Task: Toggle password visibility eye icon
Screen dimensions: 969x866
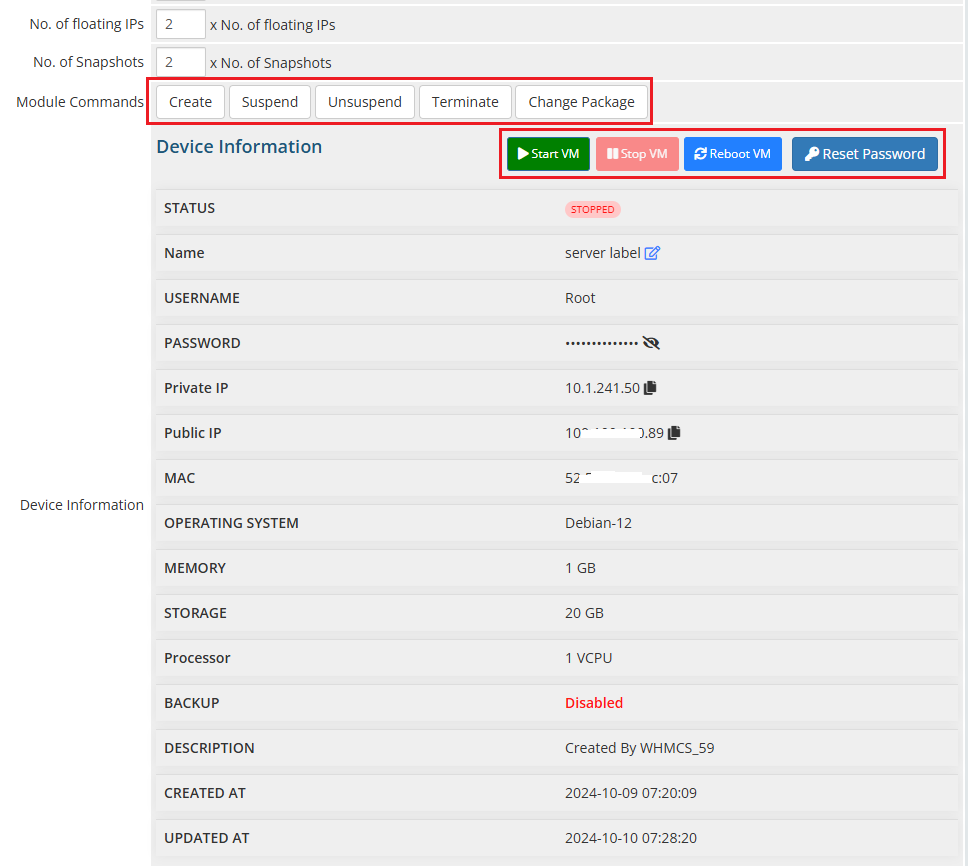Action: [651, 343]
